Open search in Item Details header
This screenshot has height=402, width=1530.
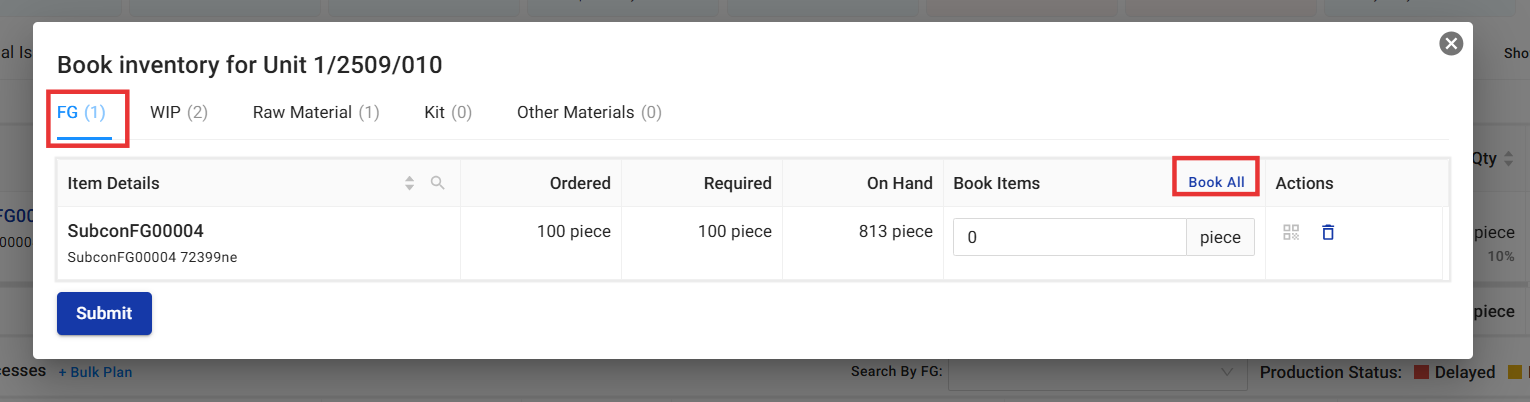437,183
